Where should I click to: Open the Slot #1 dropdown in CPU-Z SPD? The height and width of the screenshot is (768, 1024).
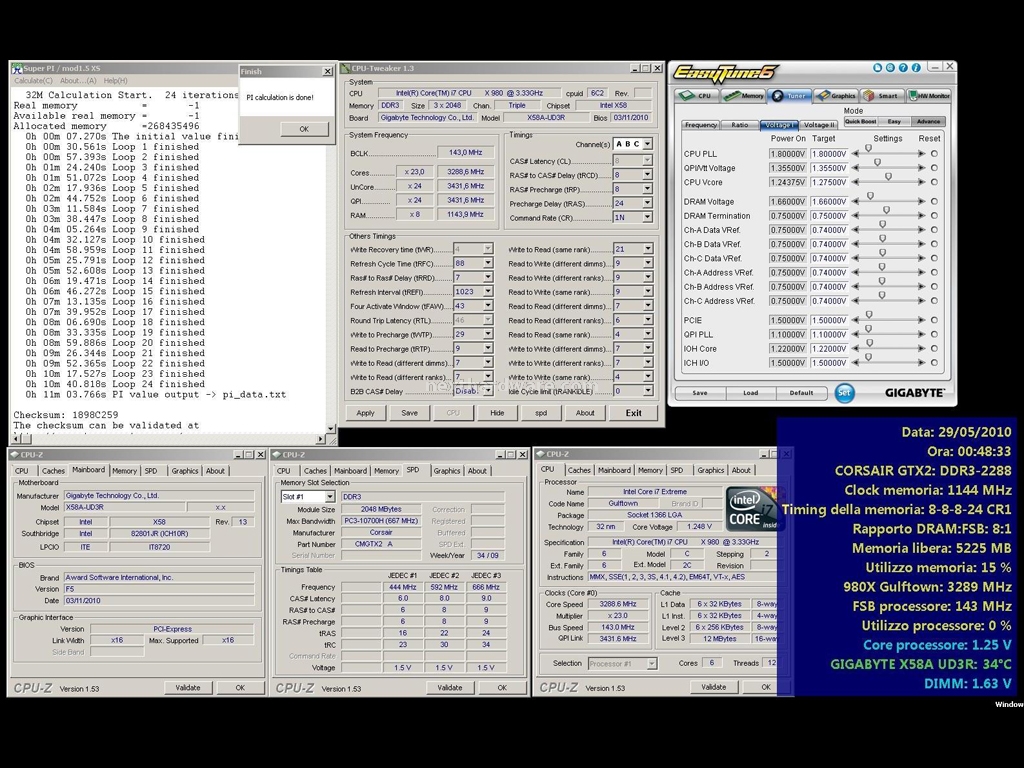click(x=330, y=497)
